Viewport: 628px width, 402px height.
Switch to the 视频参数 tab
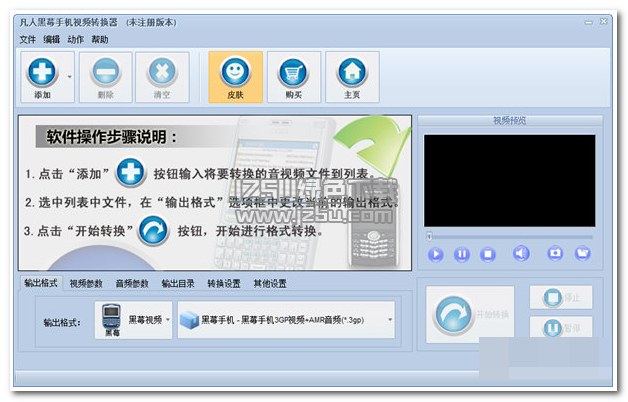[x=86, y=283]
